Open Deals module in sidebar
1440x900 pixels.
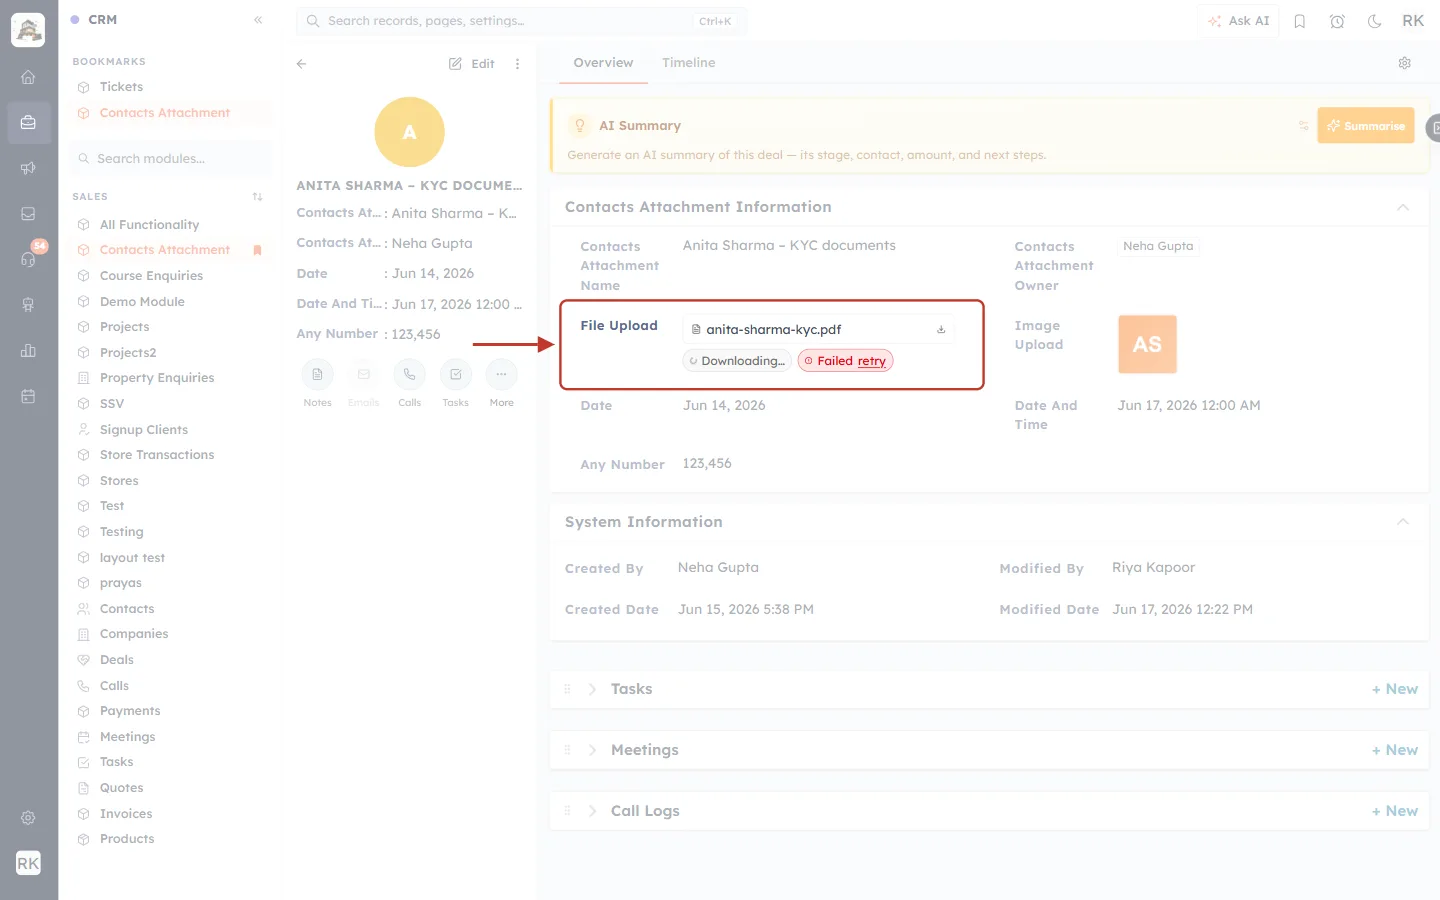click(x=117, y=660)
